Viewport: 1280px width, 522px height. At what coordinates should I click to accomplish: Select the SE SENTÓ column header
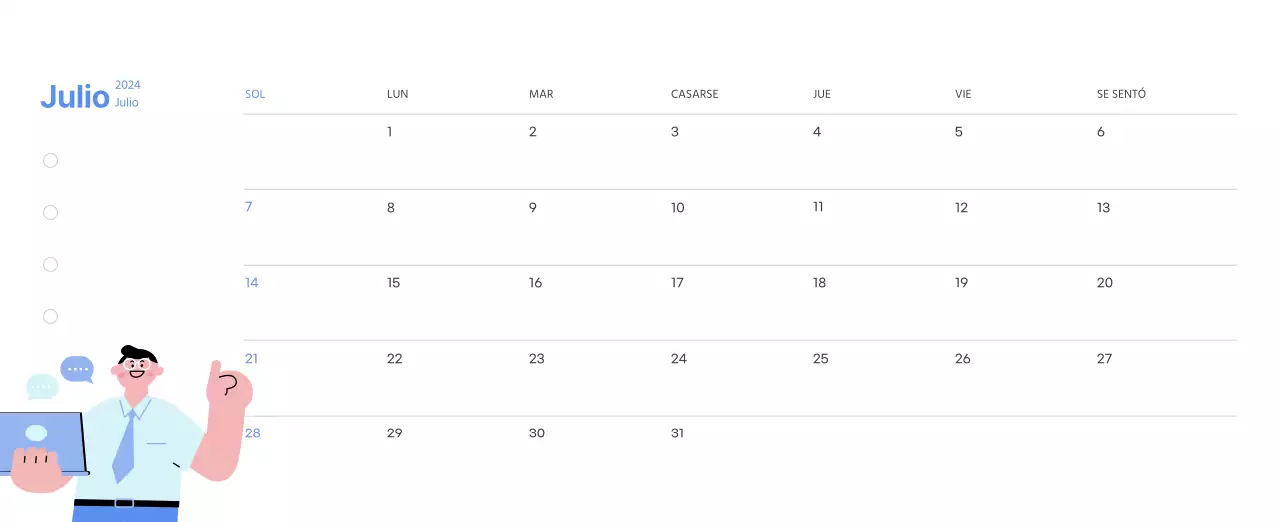click(x=1121, y=94)
